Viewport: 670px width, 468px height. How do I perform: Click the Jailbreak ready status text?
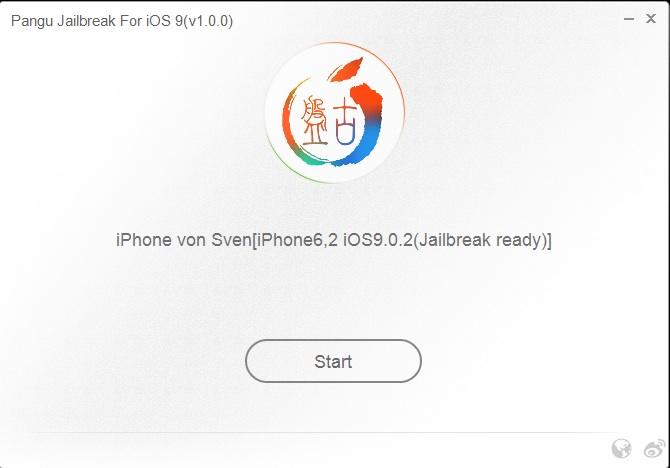pyautogui.click(x=481, y=240)
